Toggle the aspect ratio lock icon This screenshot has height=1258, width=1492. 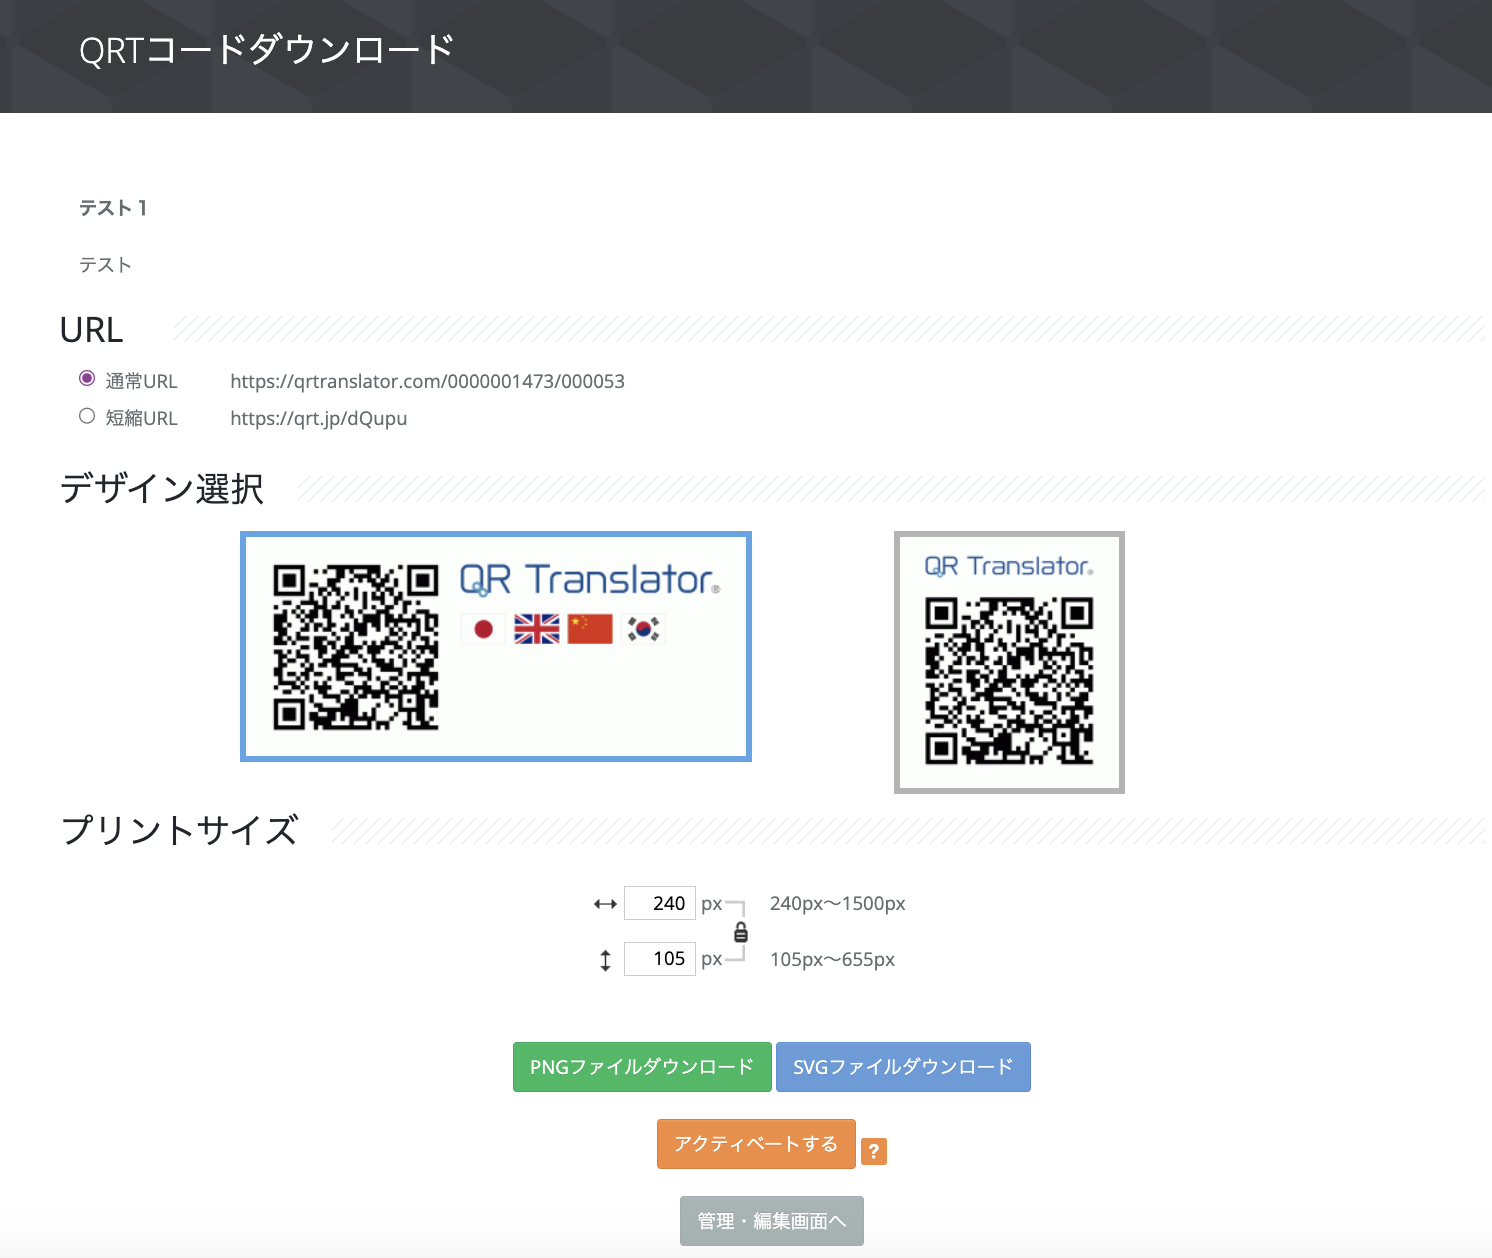click(x=741, y=932)
